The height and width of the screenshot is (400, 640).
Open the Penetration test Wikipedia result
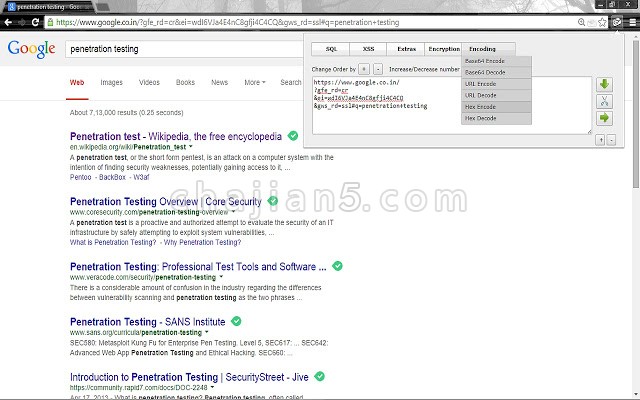coord(176,136)
